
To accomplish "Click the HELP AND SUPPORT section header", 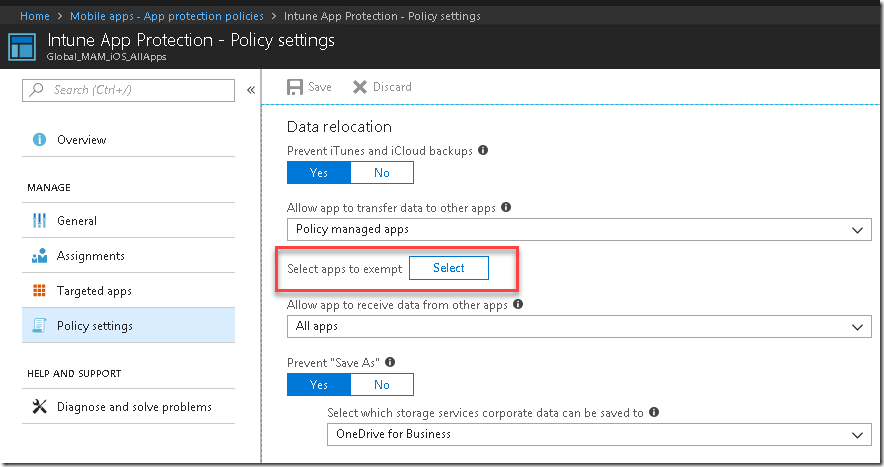I will coord(74,373).
